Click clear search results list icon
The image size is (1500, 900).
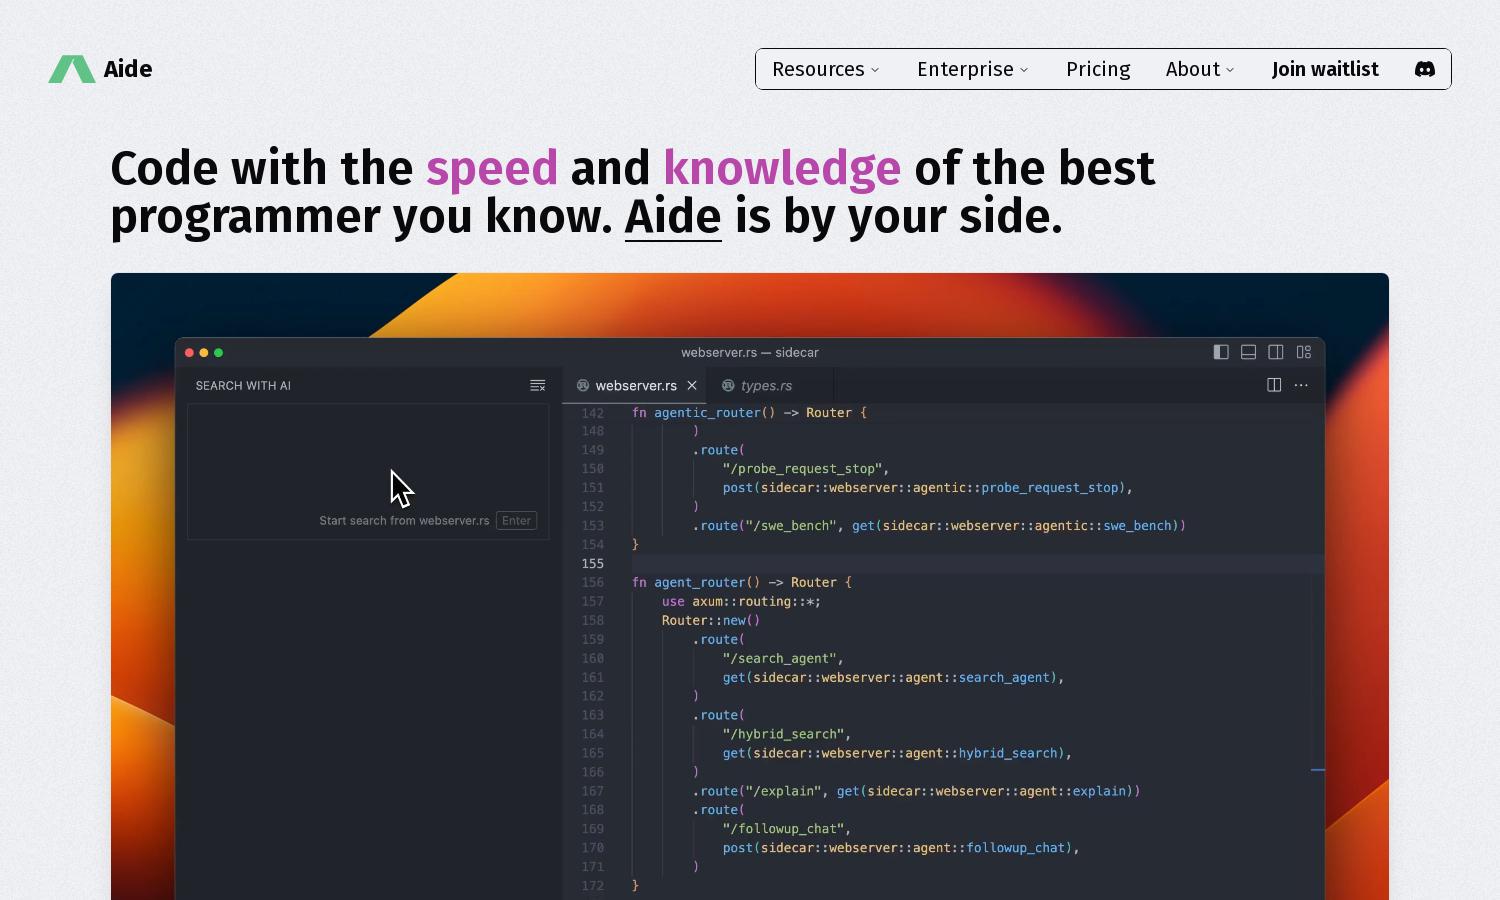click(537, 385)
